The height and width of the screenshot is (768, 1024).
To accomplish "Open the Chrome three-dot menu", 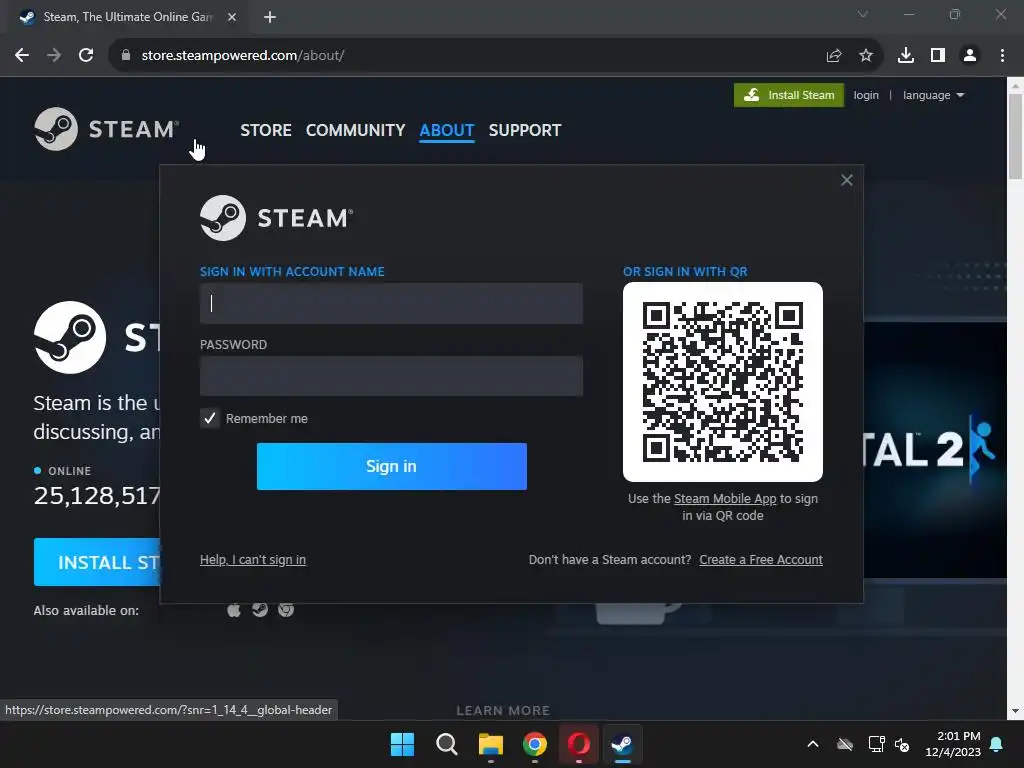I will pyautogui.click(x=1002, y=56).
